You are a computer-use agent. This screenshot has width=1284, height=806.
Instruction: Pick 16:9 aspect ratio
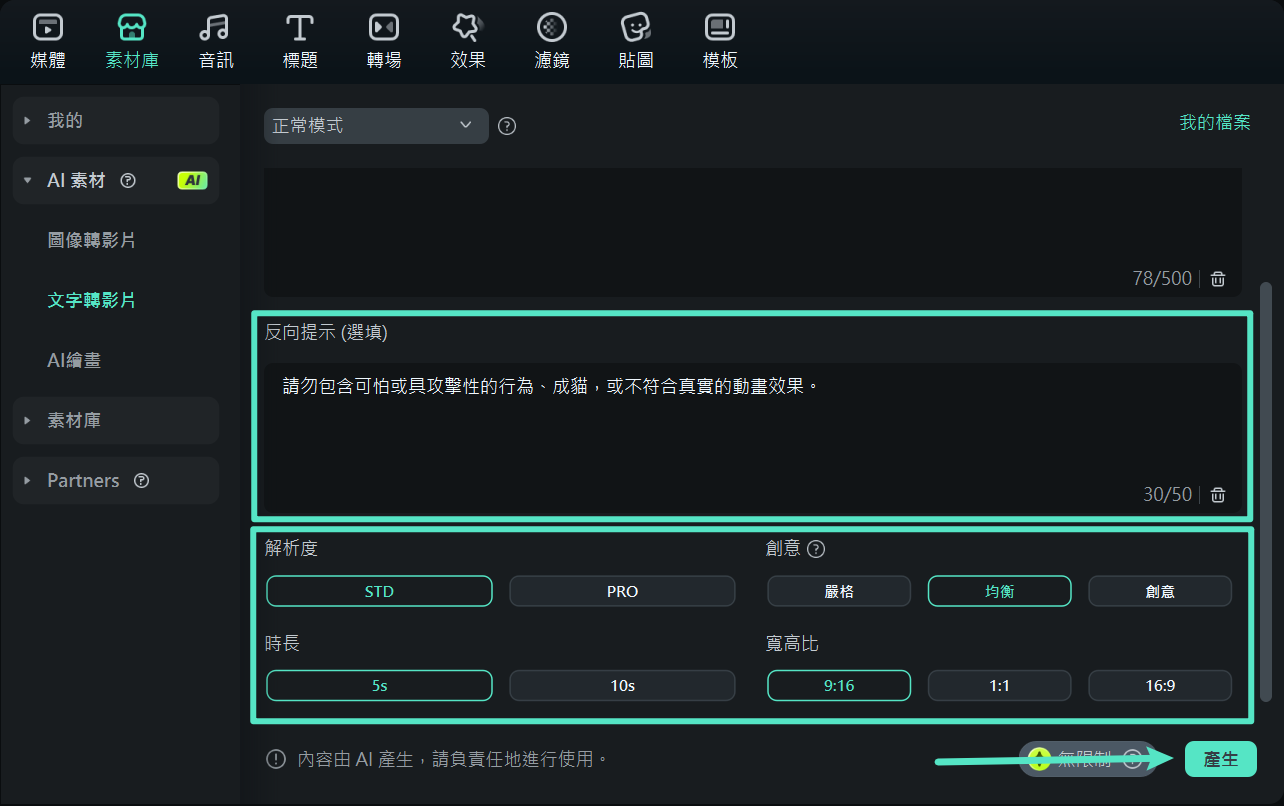point(1160,685)
